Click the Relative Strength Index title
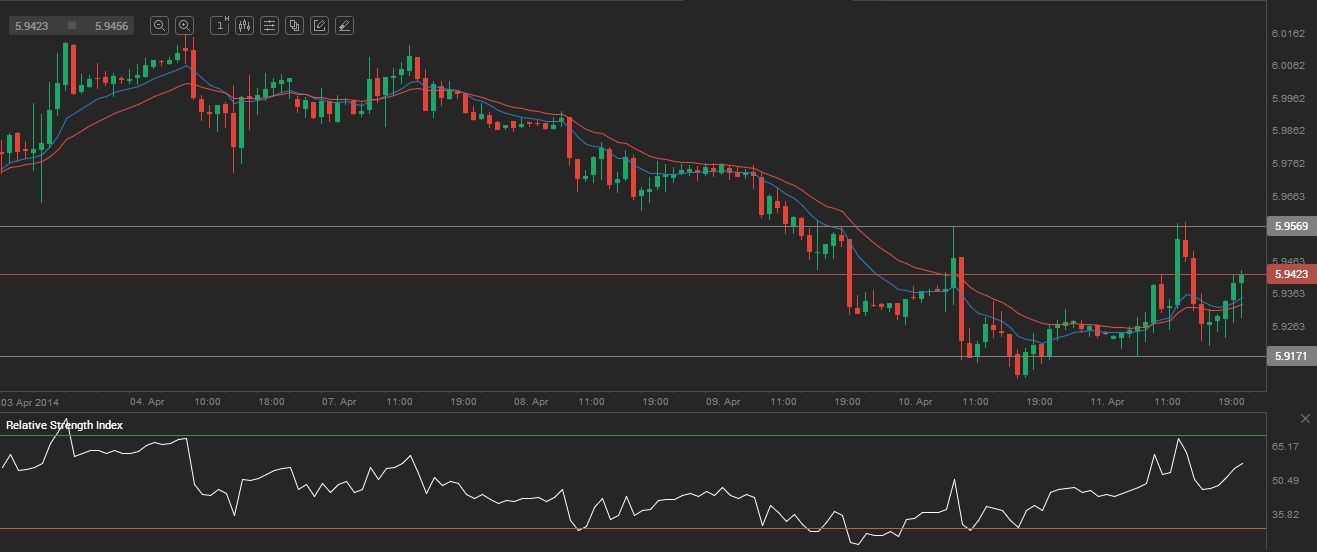 click(x=65, y=425)
